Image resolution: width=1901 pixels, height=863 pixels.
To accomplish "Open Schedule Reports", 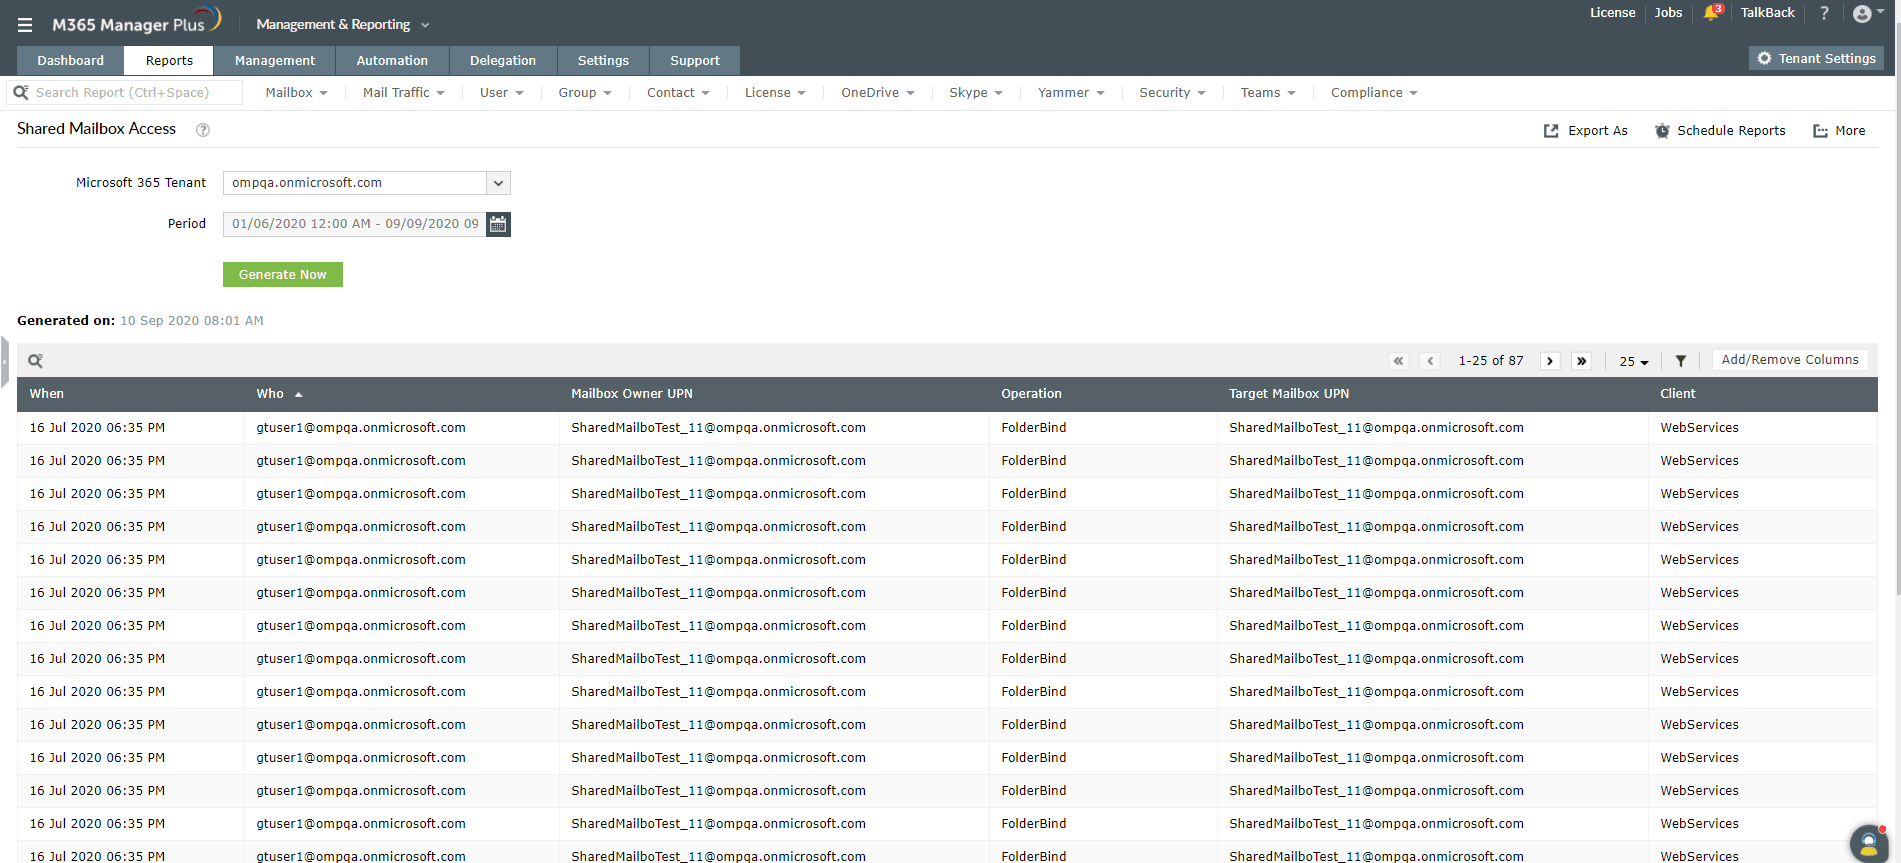I will point(1720,131).
